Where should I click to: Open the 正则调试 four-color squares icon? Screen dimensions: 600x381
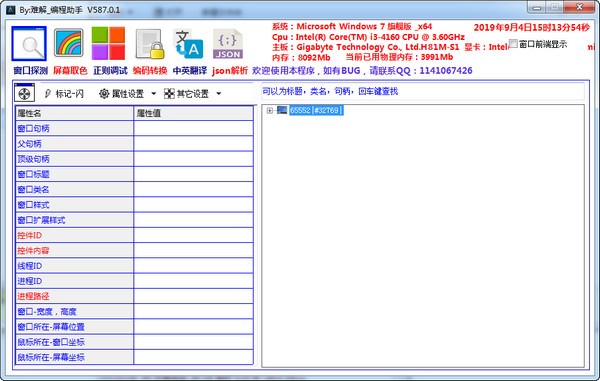[x=108, y=43]
